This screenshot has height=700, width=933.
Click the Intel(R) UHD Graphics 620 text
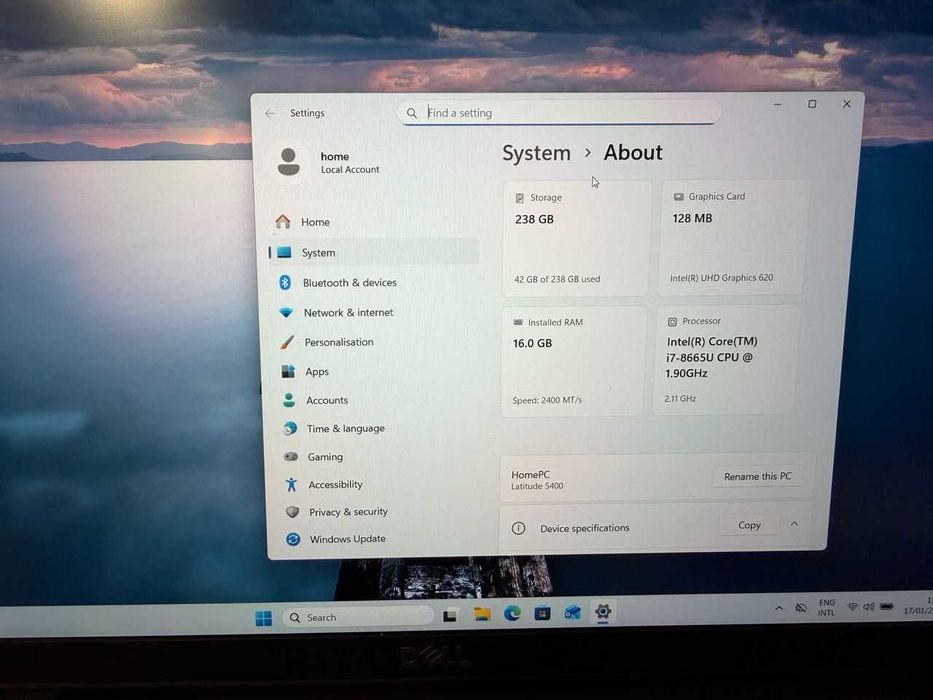721,277
